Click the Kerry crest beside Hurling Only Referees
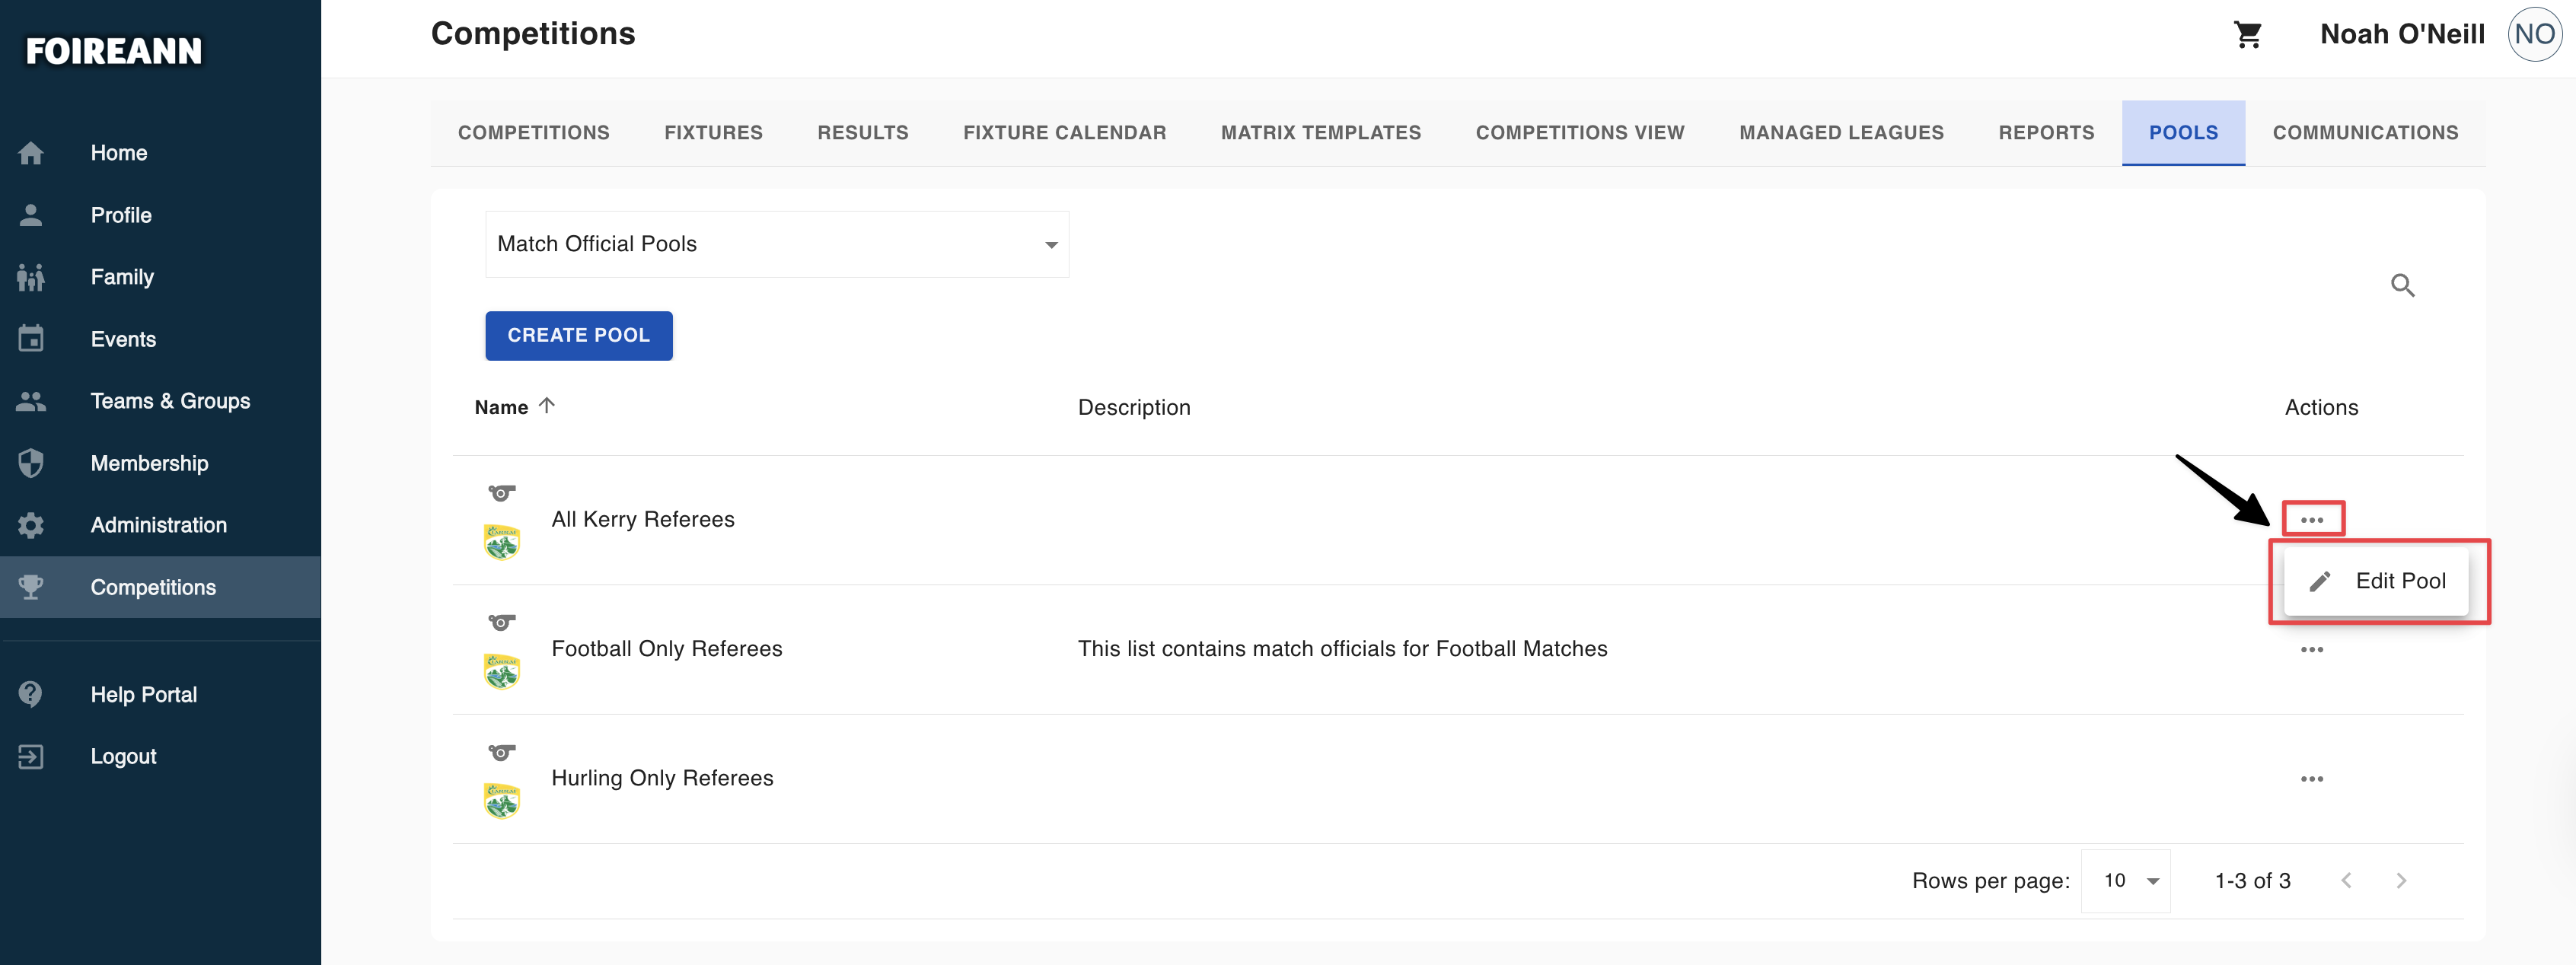Viewport: 2576px width, 965px height. 501,801
